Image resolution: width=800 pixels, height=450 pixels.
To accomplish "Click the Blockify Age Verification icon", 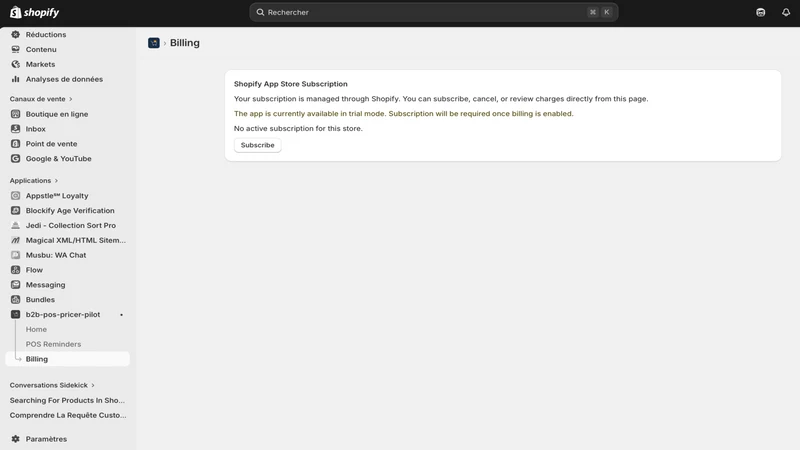I will [x=15, y=210].
